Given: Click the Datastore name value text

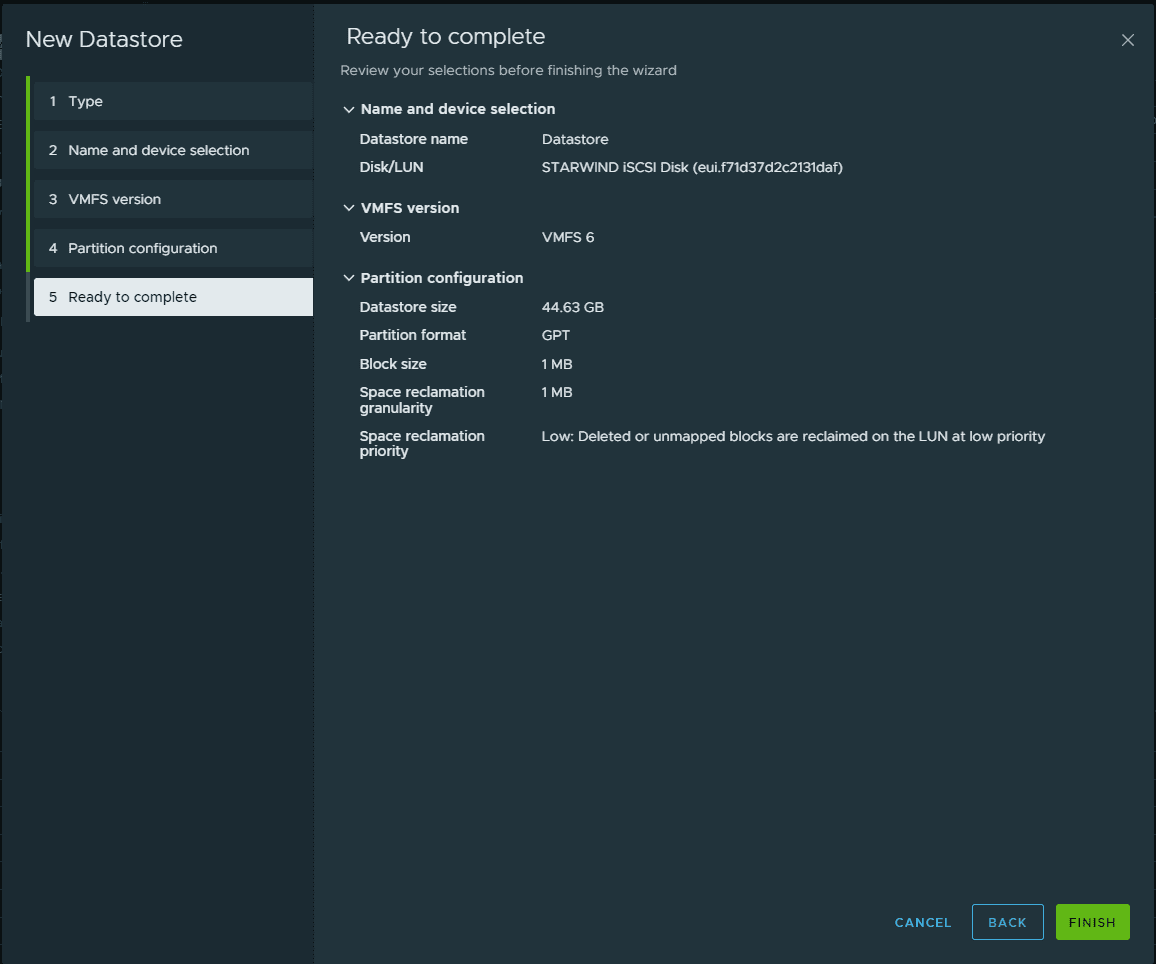Looking at the screenshot, I should [x=575, y=140].
